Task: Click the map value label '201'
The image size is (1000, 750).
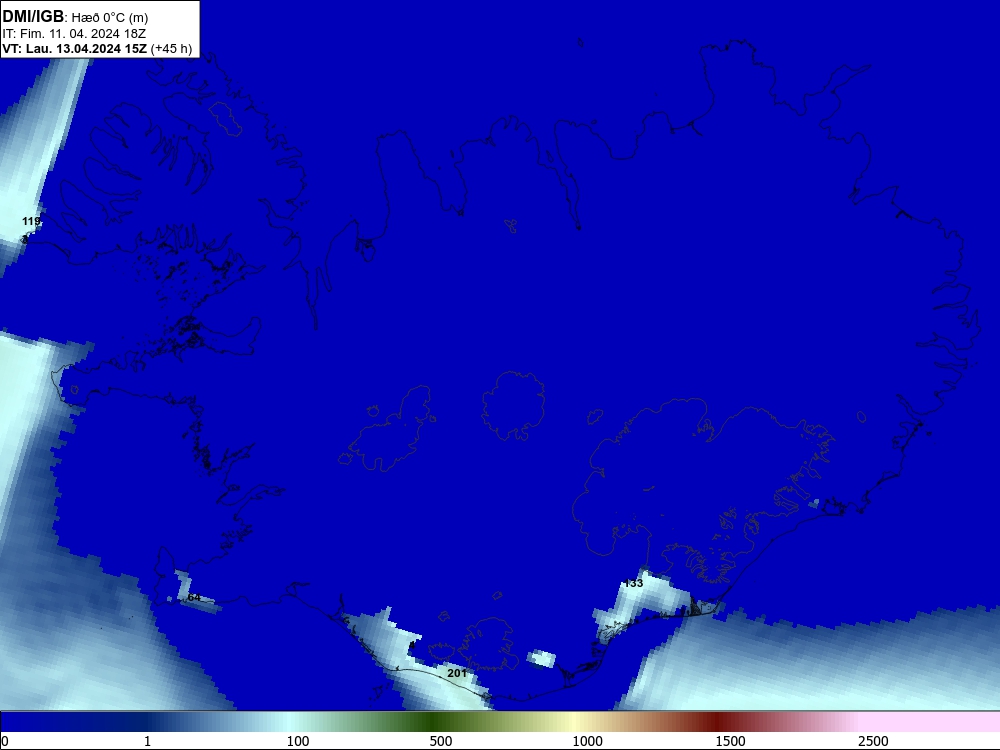Action: [x=457, y=673]
